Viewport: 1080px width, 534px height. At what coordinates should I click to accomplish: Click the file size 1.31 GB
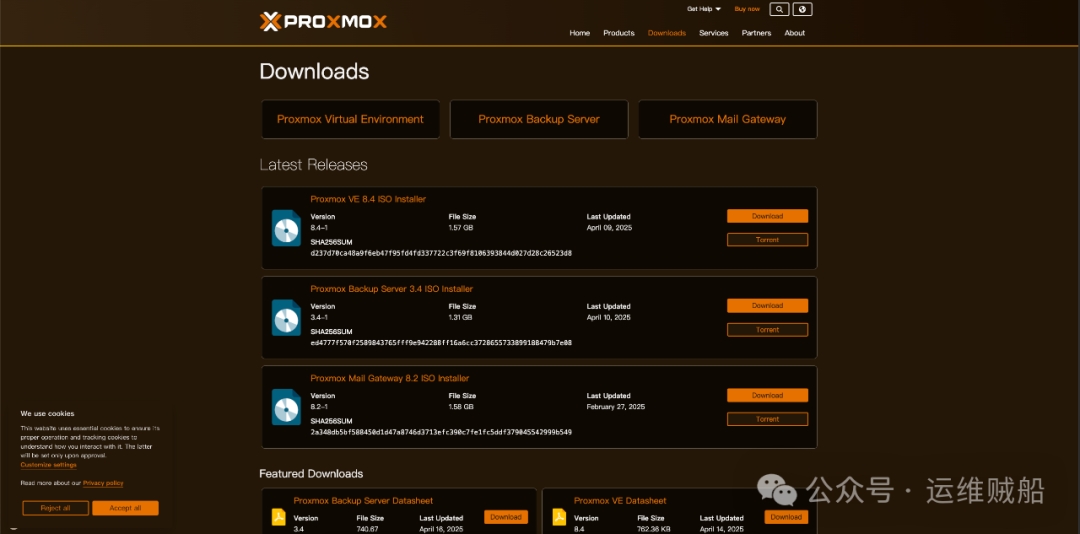[x=461, y=318]
